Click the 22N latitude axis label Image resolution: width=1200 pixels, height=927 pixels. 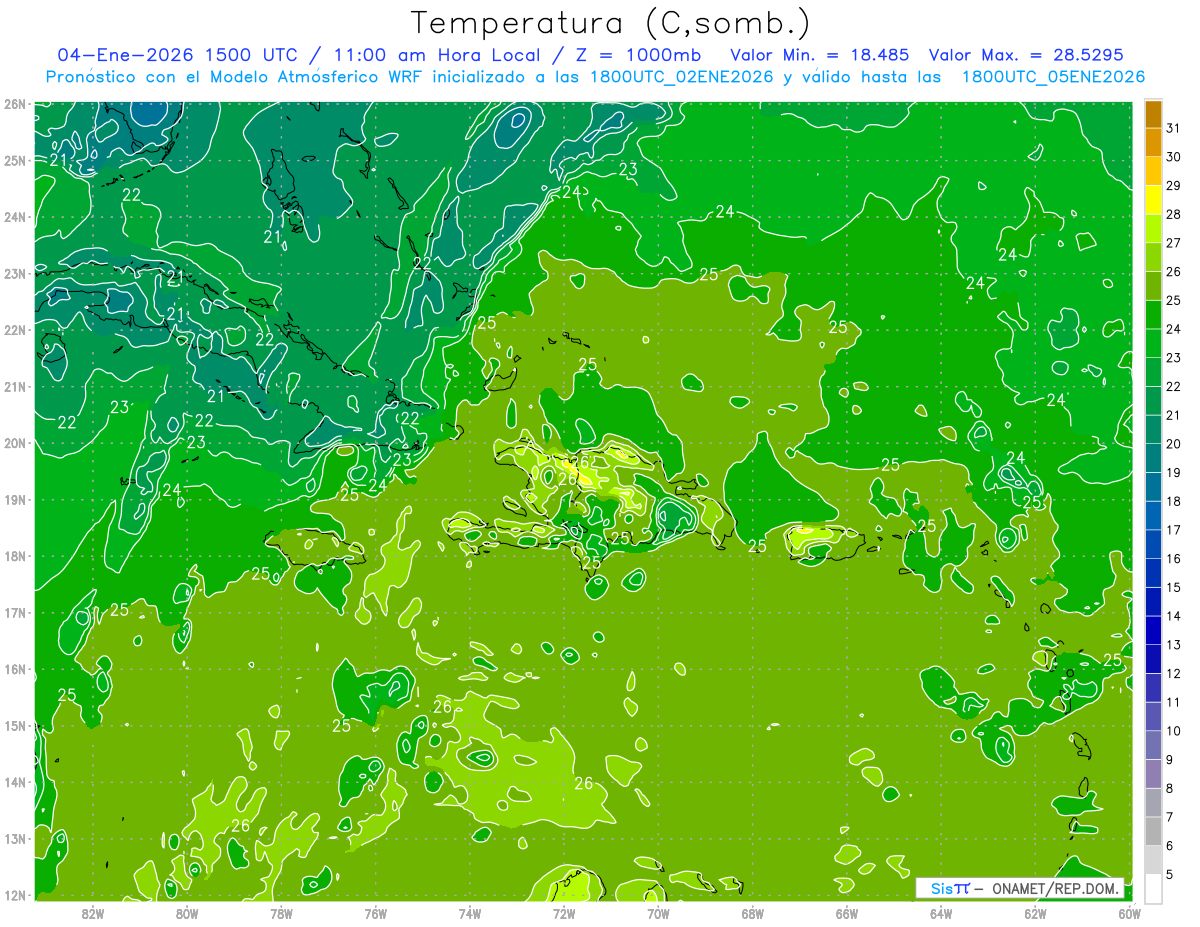coord(15,330)
